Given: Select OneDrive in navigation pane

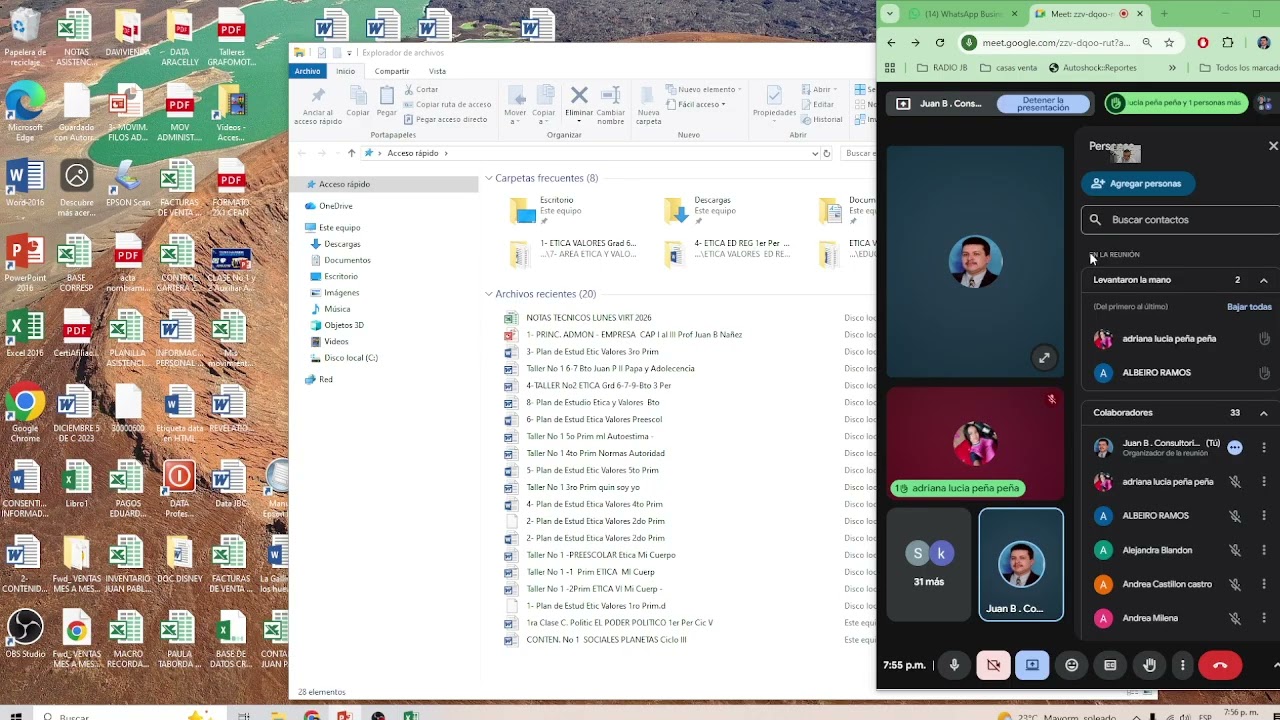Looking at the screenshot, I should pyautogui.click(x=335, y=206).
